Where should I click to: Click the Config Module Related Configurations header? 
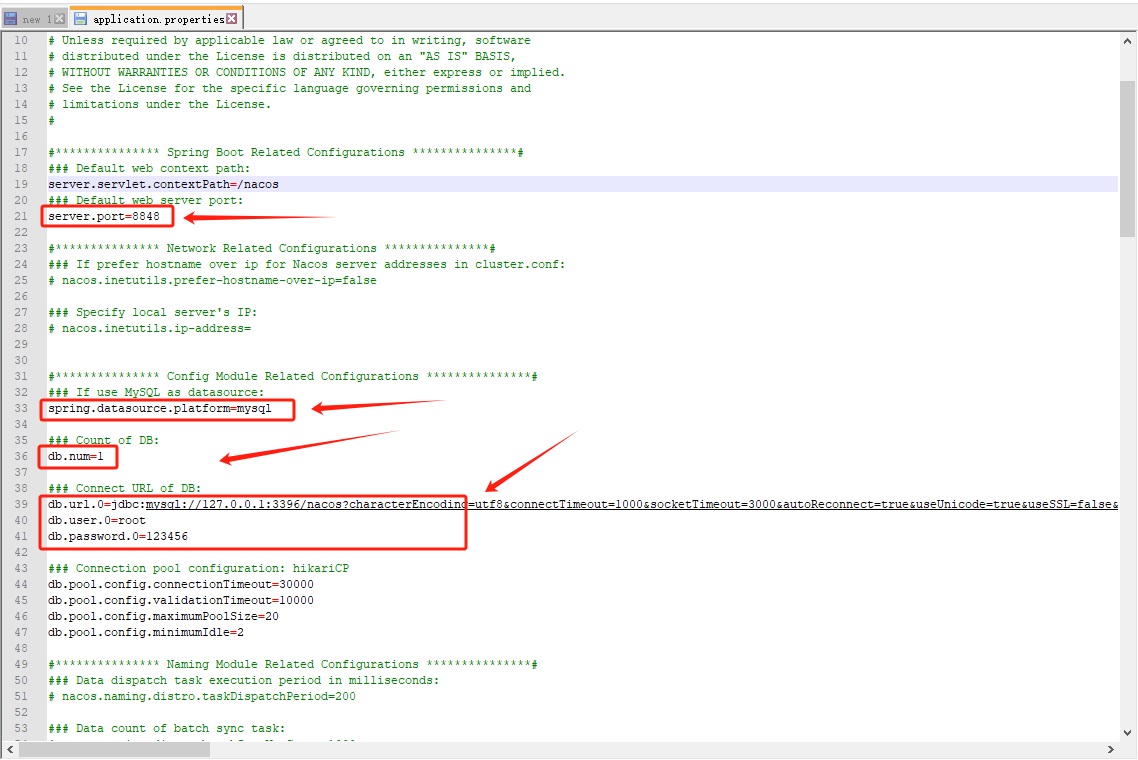[x=293, y=377]
